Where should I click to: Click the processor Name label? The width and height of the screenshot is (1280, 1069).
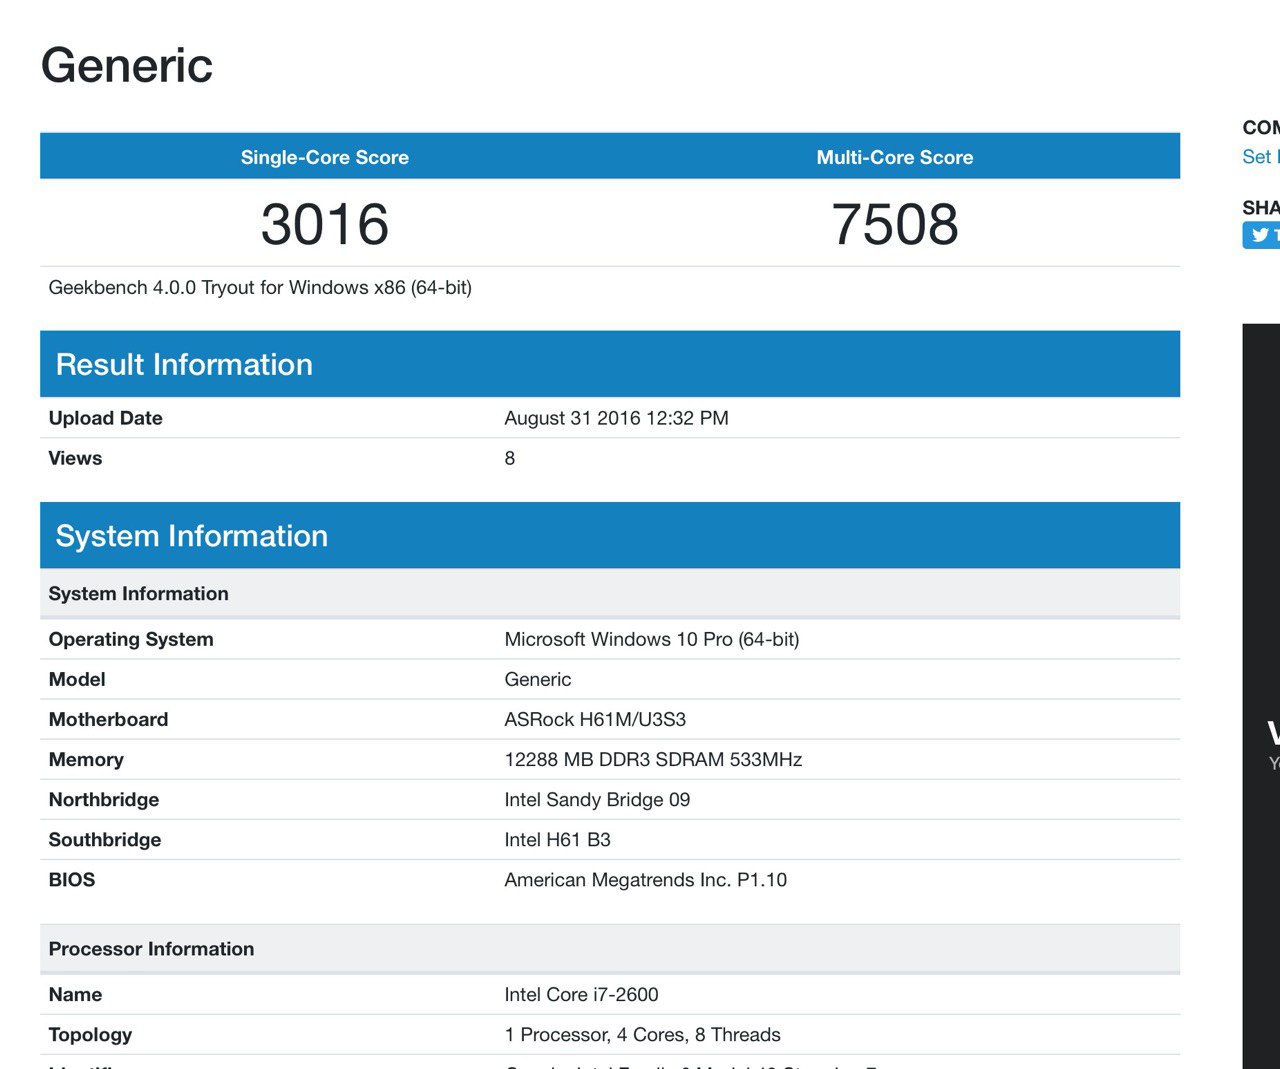click(x=75, y=995)
